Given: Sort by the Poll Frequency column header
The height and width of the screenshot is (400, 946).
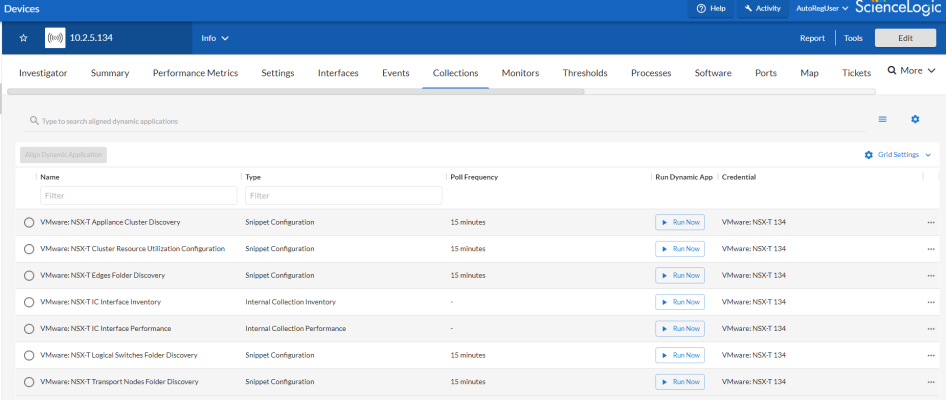Looking at the screenshot, I should 474,177.
